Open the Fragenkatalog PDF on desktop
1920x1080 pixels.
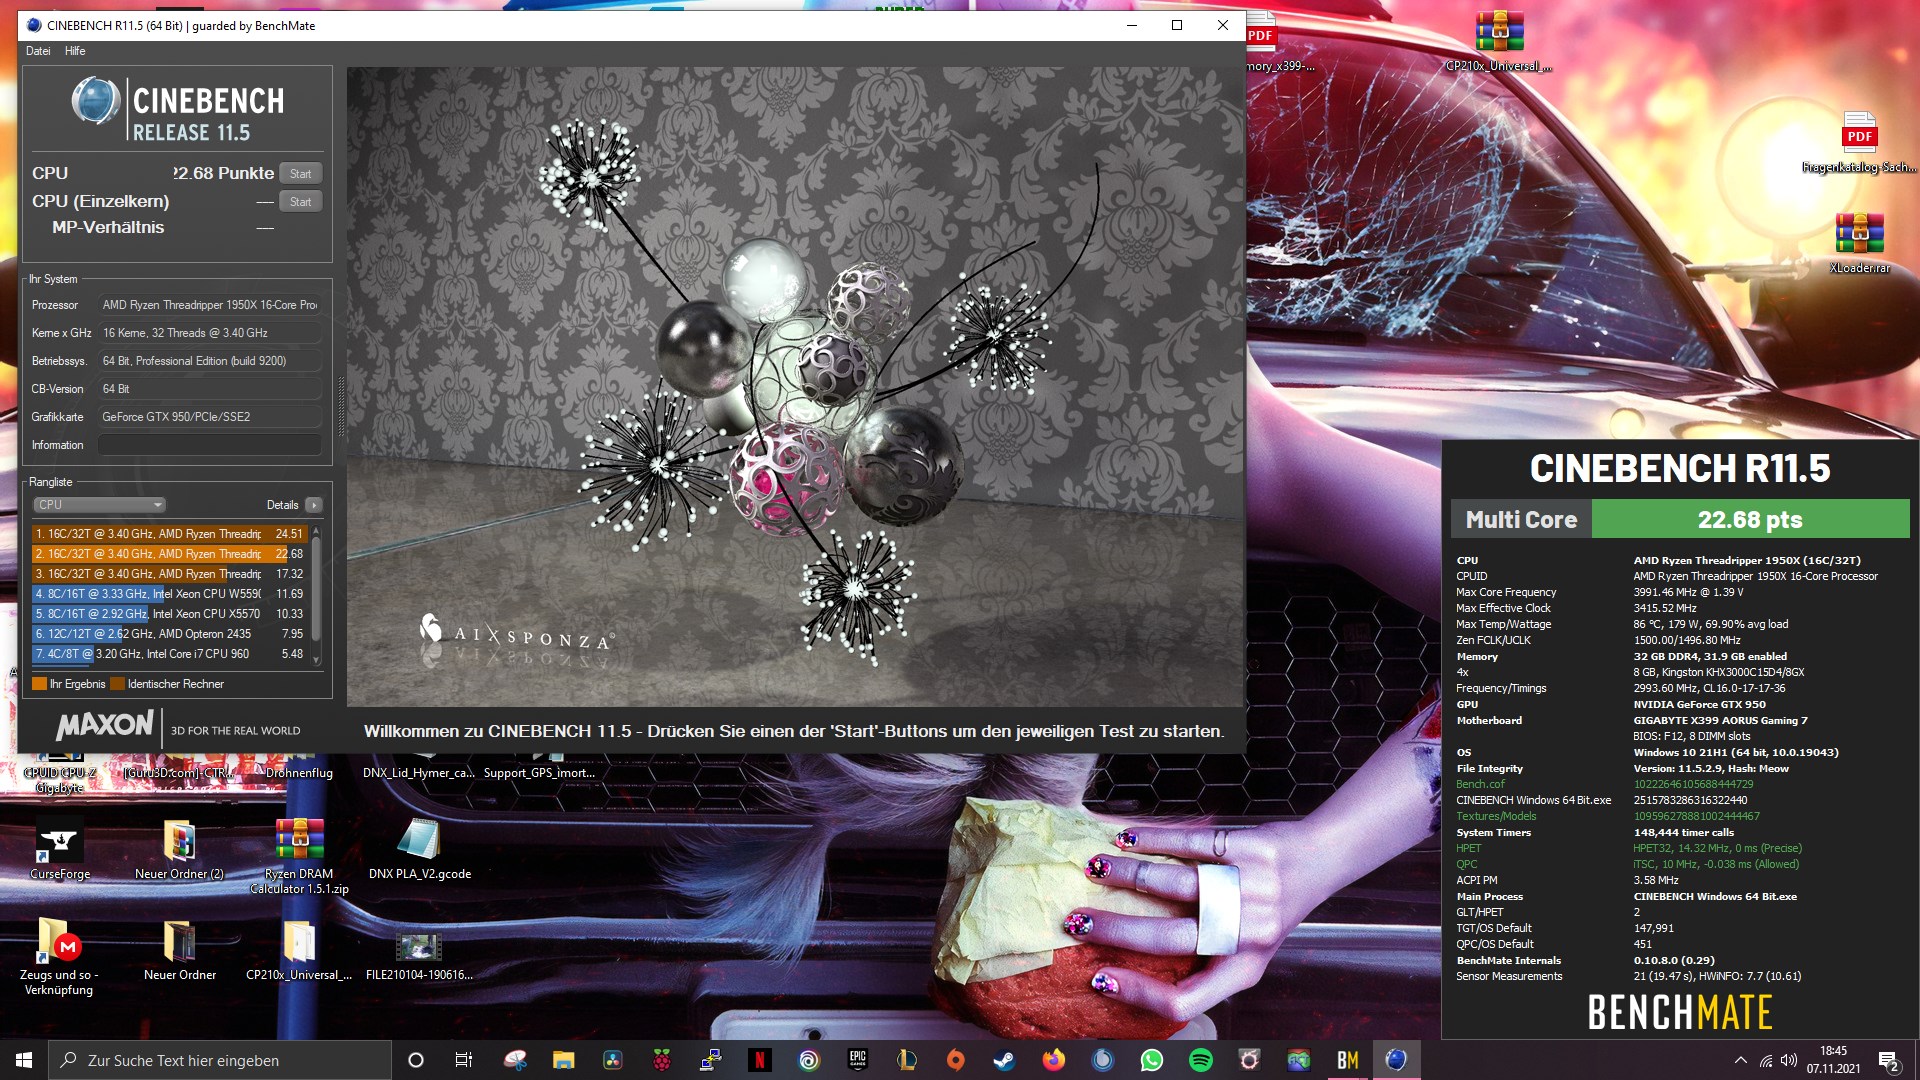(1859, 142)
